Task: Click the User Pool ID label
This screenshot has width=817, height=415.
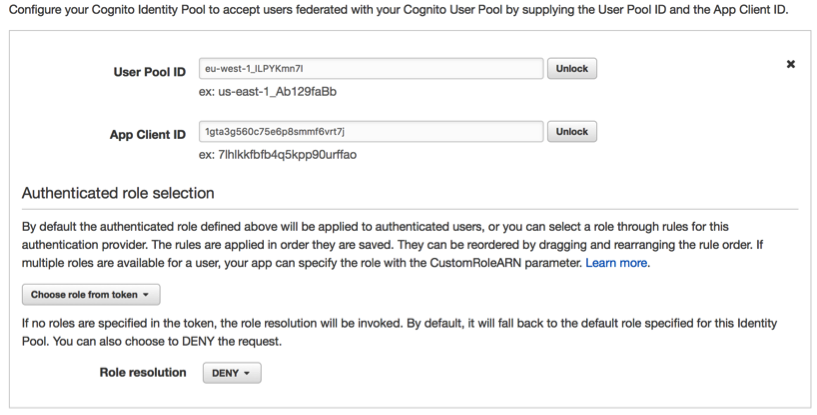Action: pos(150,74)
